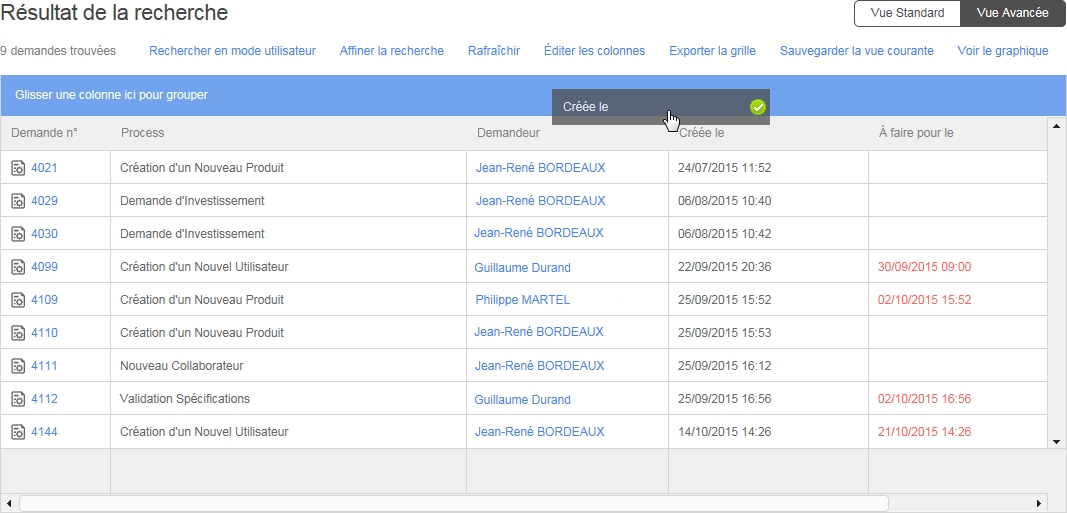Click the document icon beside request 4099
Viewport: 1067px width, 513px height.
click(18, 267)
